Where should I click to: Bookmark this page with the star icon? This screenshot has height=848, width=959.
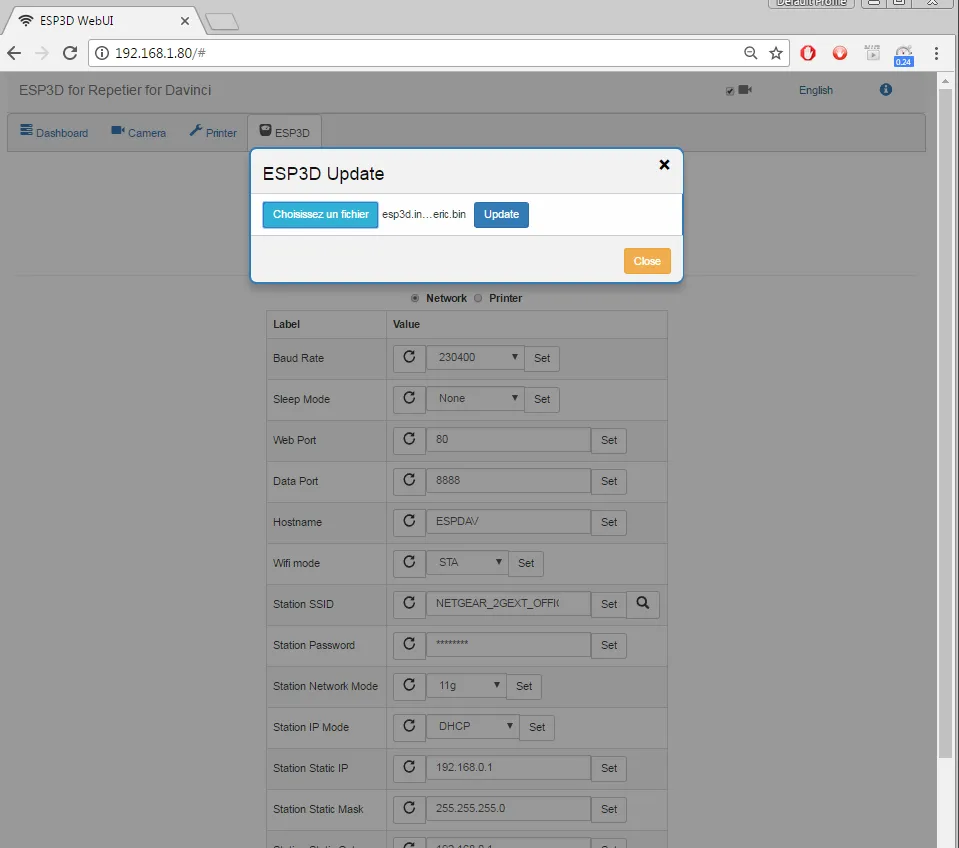point(776,53)
